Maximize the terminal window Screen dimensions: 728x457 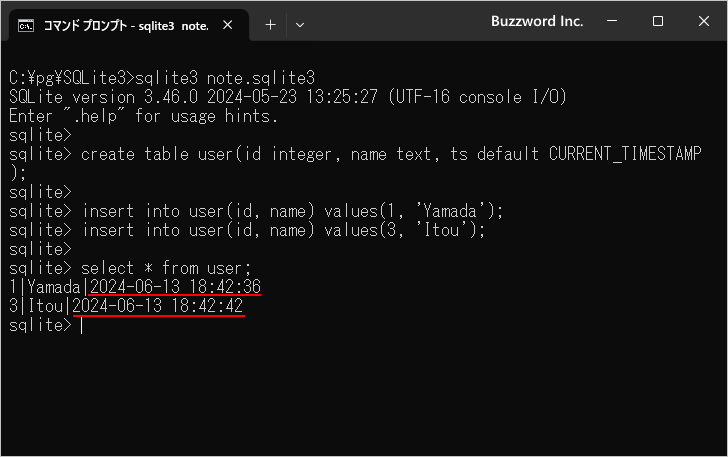coord(657,21)
